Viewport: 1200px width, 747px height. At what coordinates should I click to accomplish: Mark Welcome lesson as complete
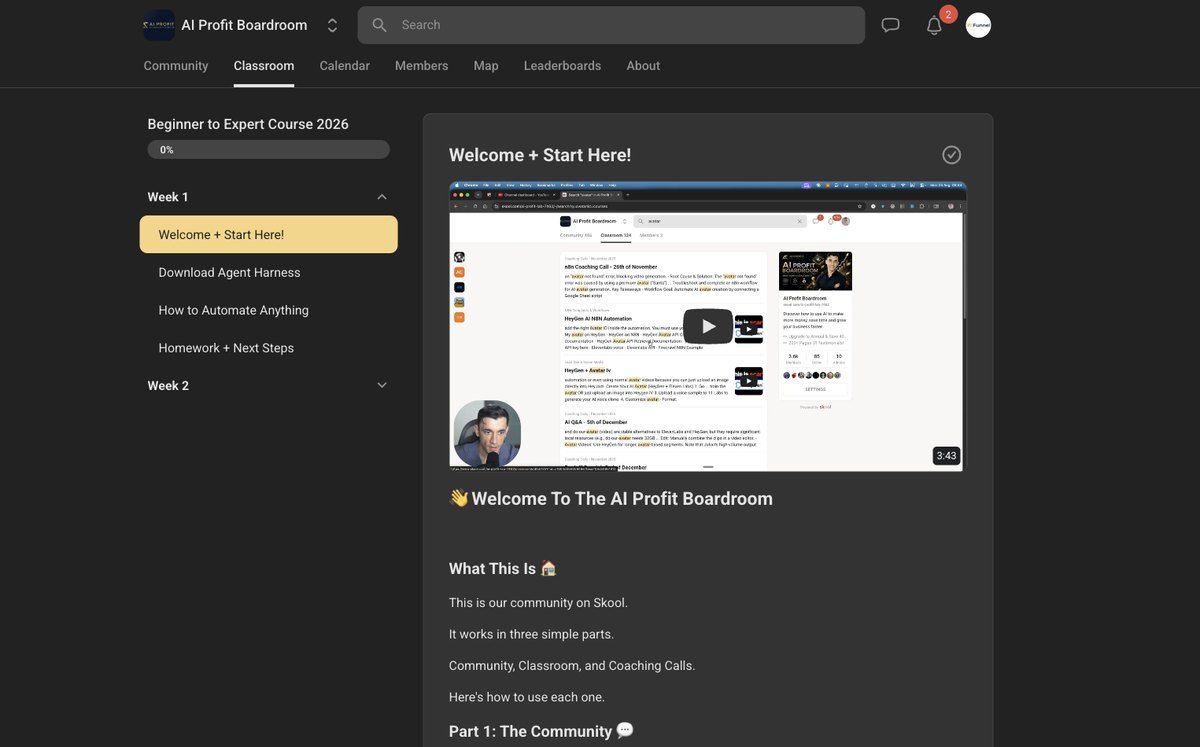[952, 155]
